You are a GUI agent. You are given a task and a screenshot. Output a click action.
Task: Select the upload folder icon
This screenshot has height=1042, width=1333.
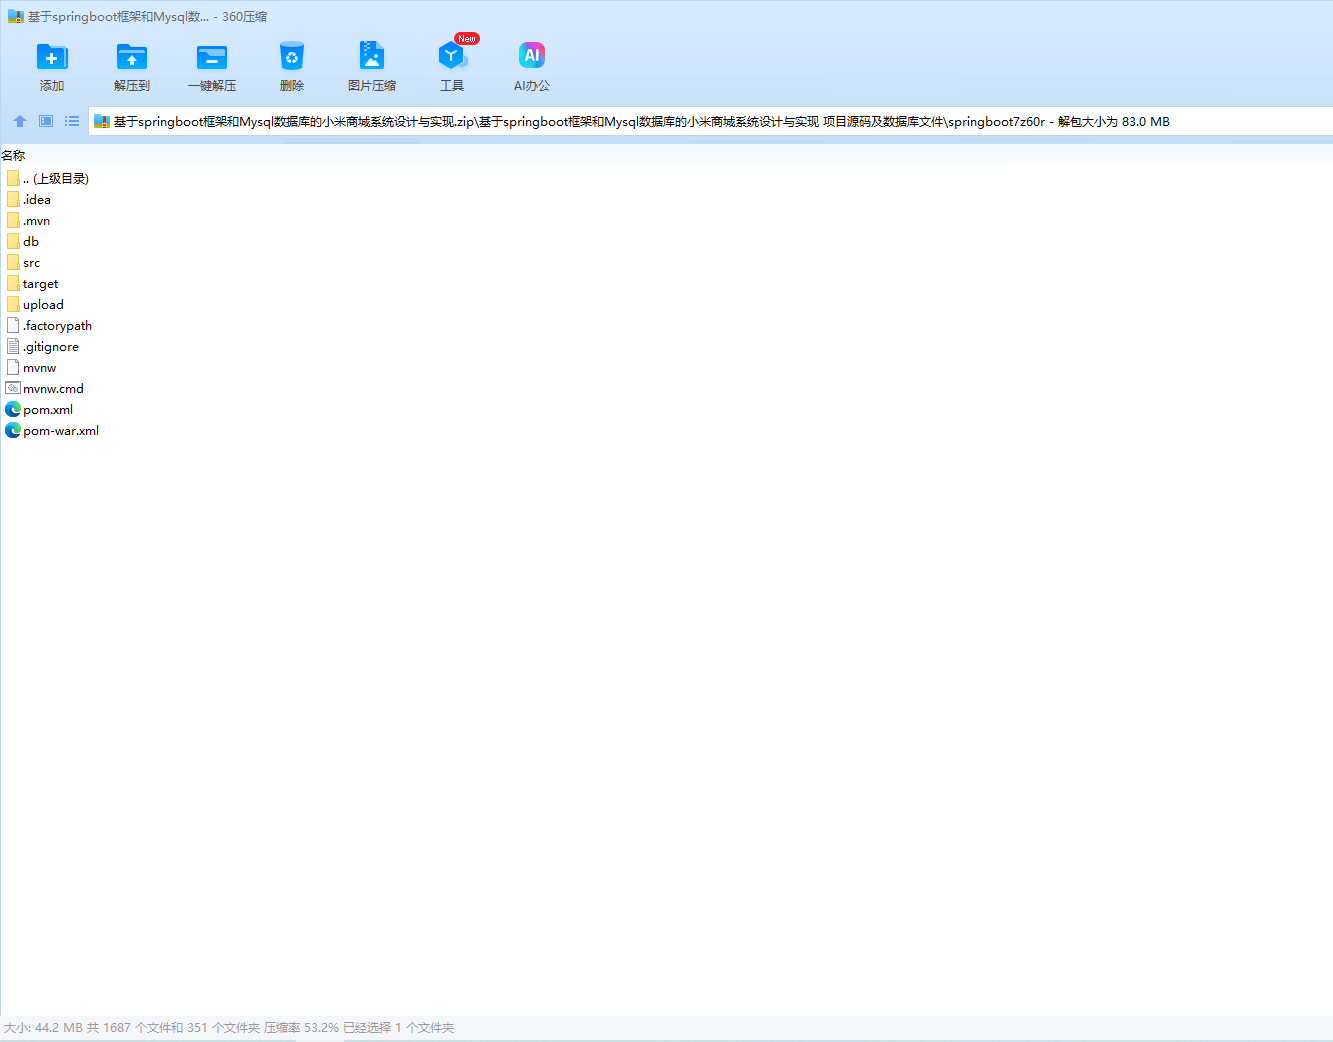[13, 304]
